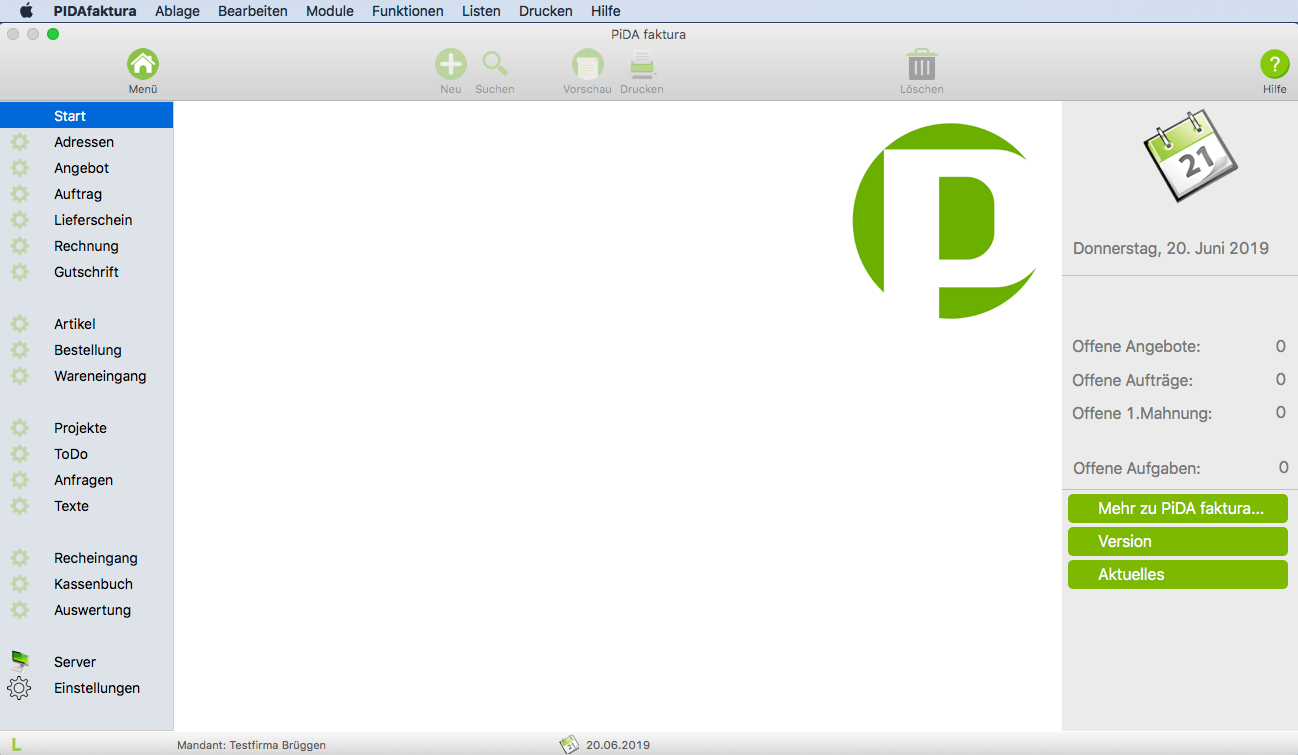Click the gear icon beside Projekte
1298x755 pixels.
point(19,428)
